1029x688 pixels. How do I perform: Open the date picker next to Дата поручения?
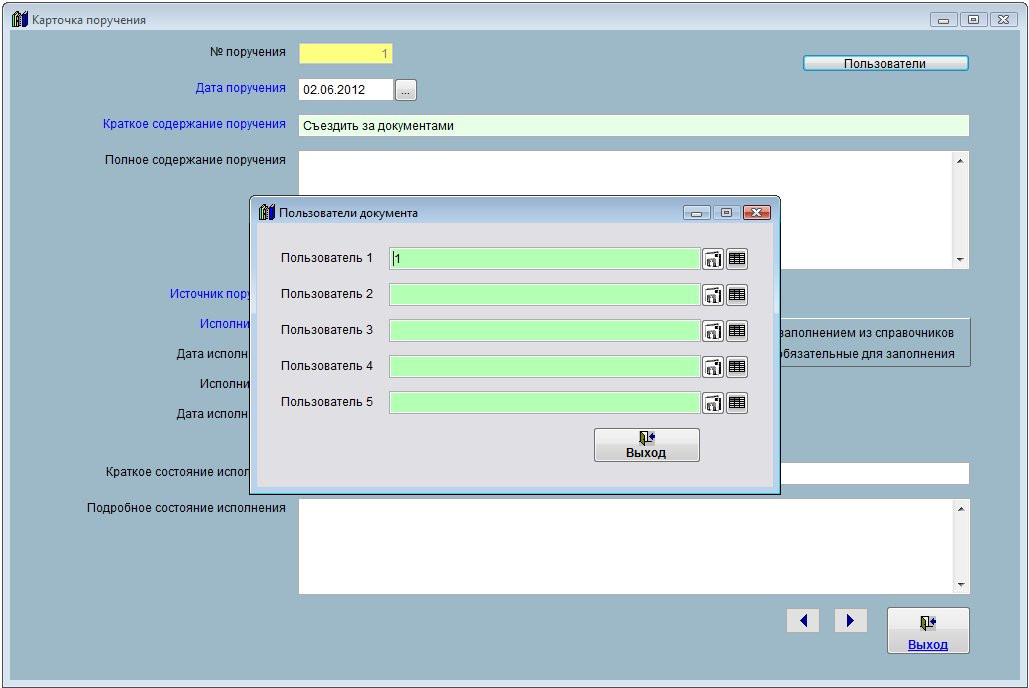(x=405, y=90)
